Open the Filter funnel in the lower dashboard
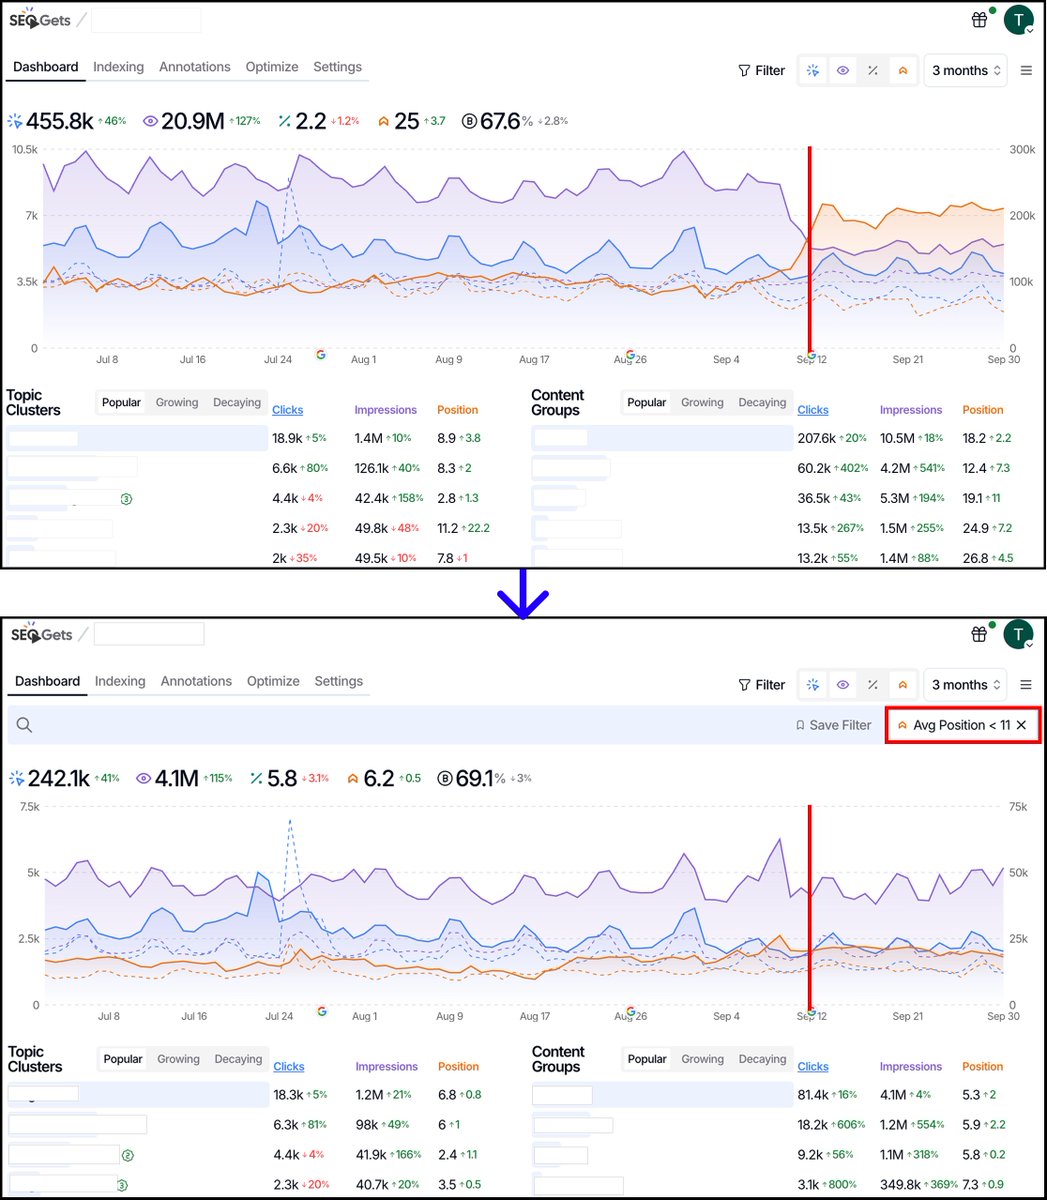 (761, 685)
